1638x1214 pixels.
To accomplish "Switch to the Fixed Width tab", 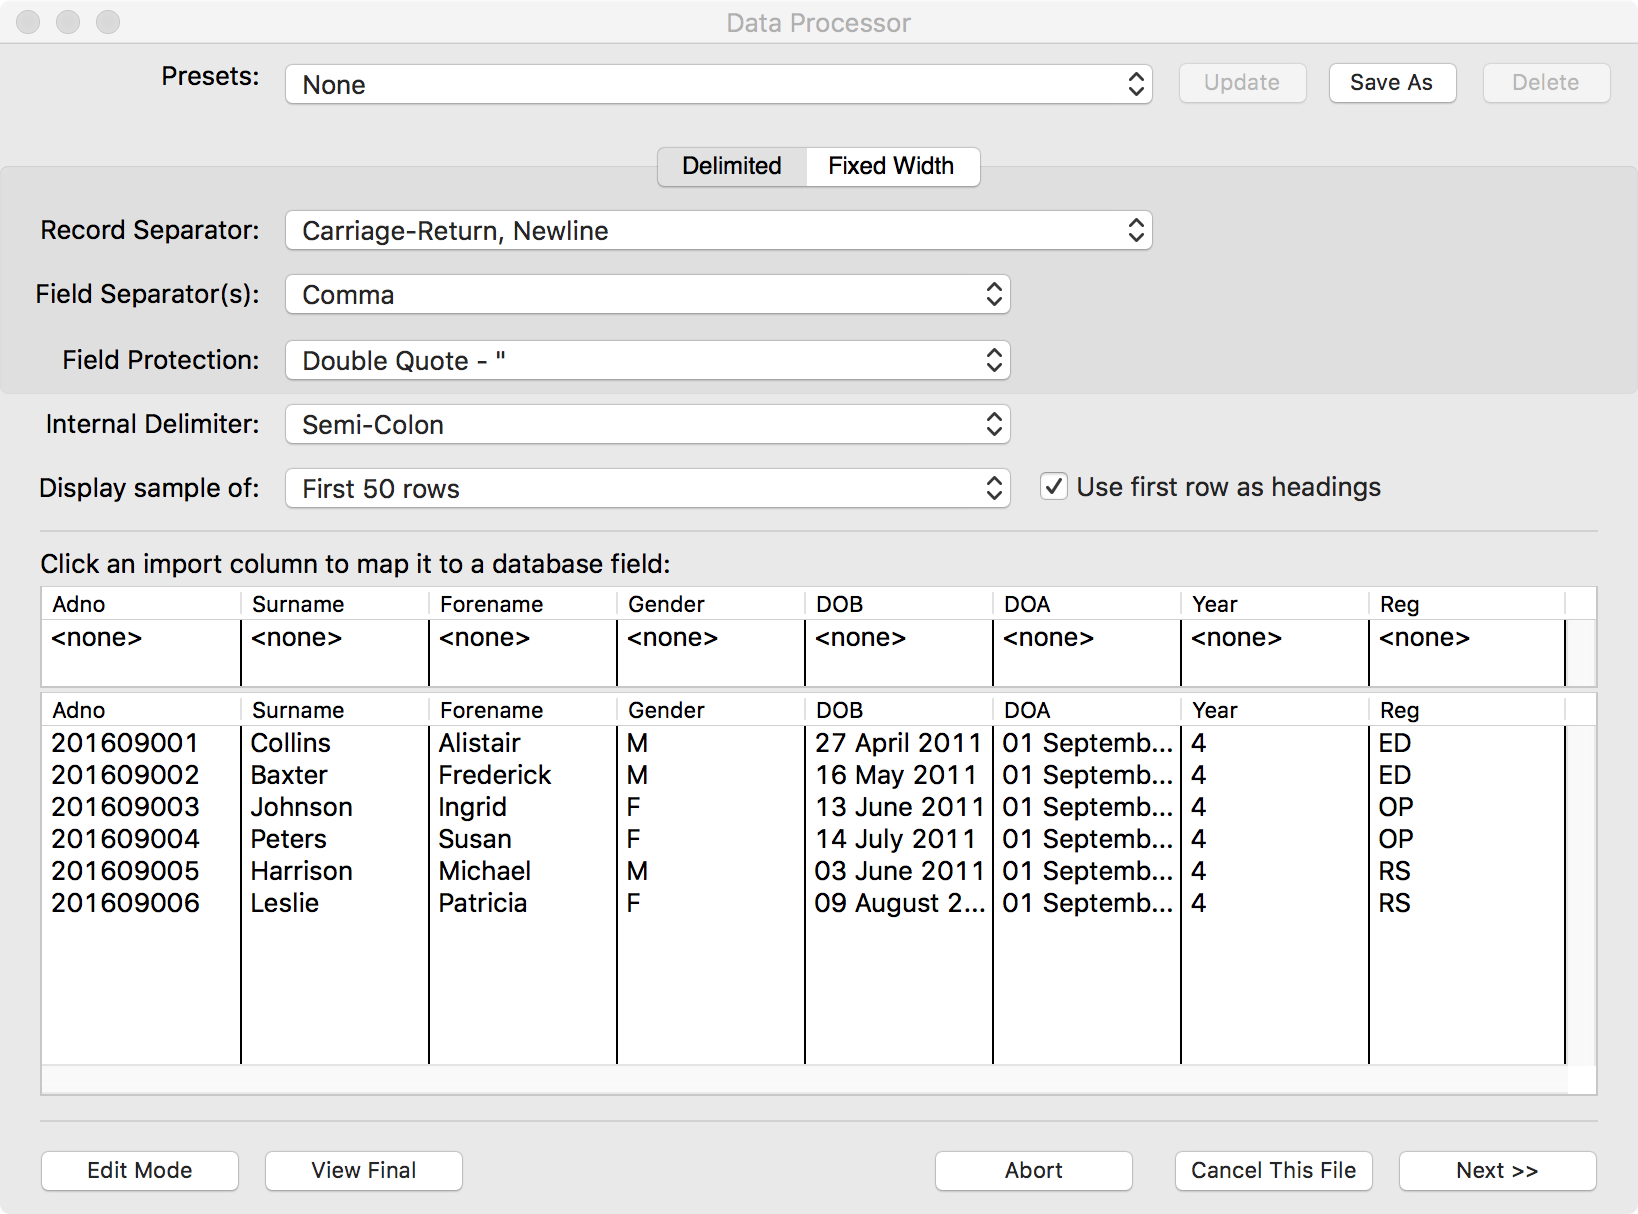I will [892, 166].
